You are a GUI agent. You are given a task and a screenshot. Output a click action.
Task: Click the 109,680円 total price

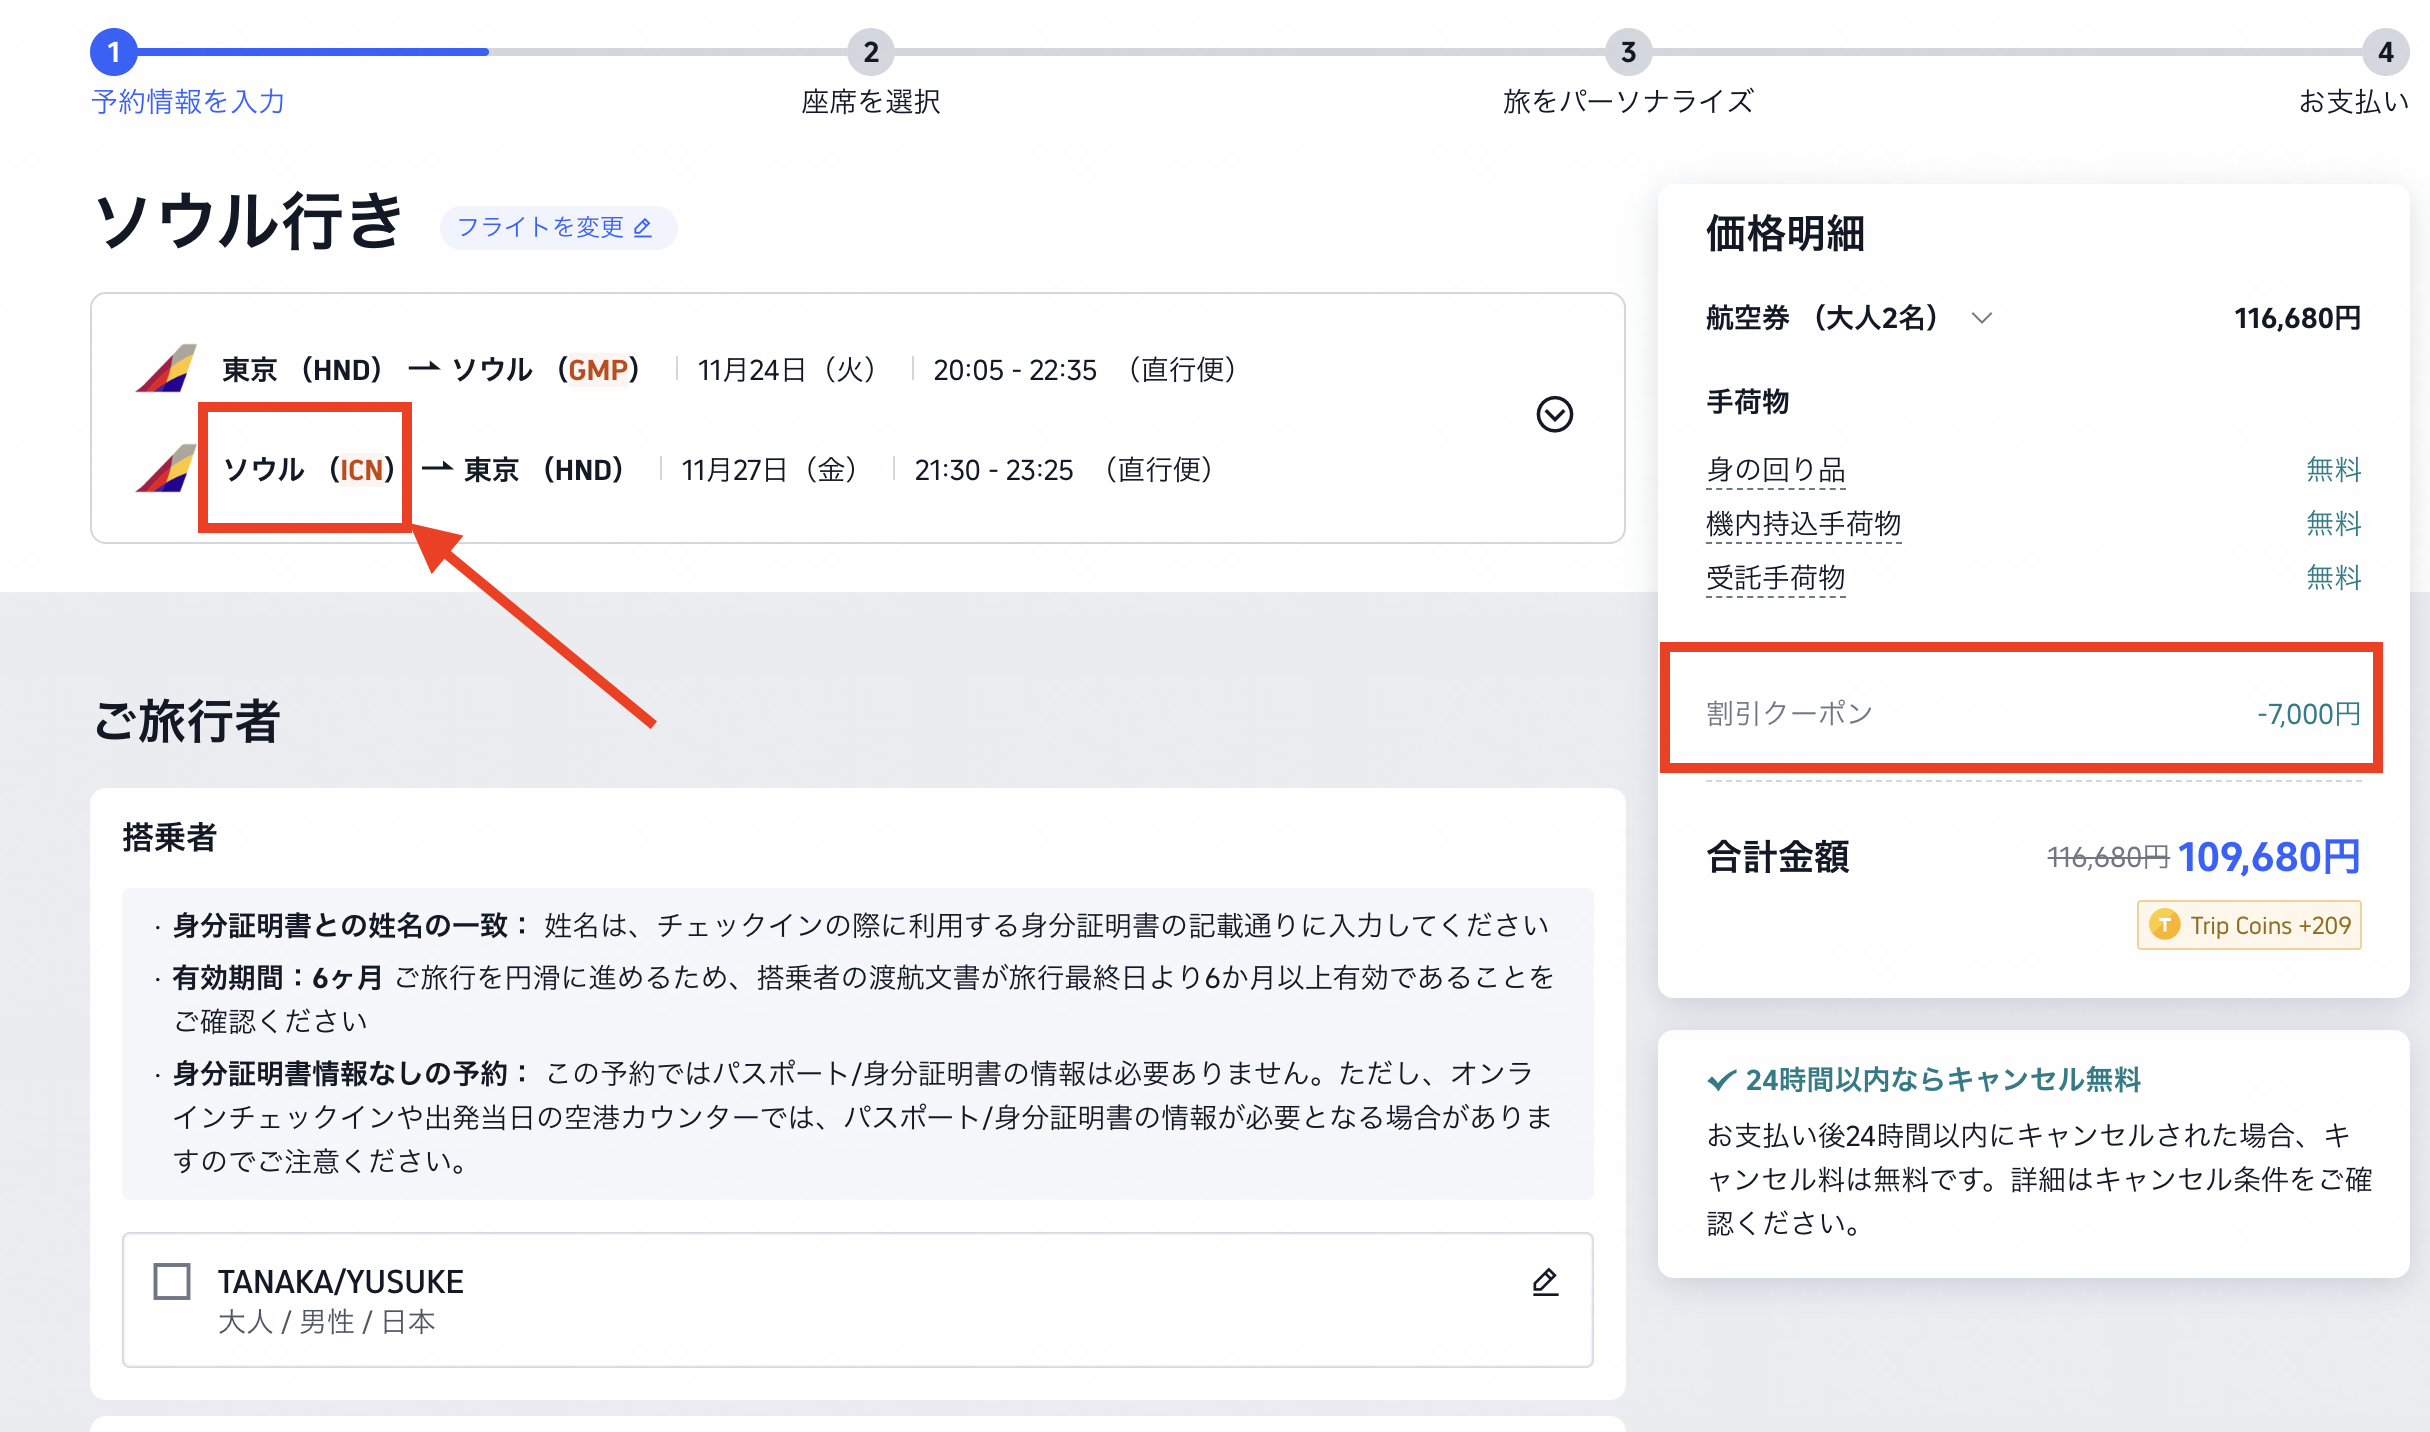pos(2268,857)
